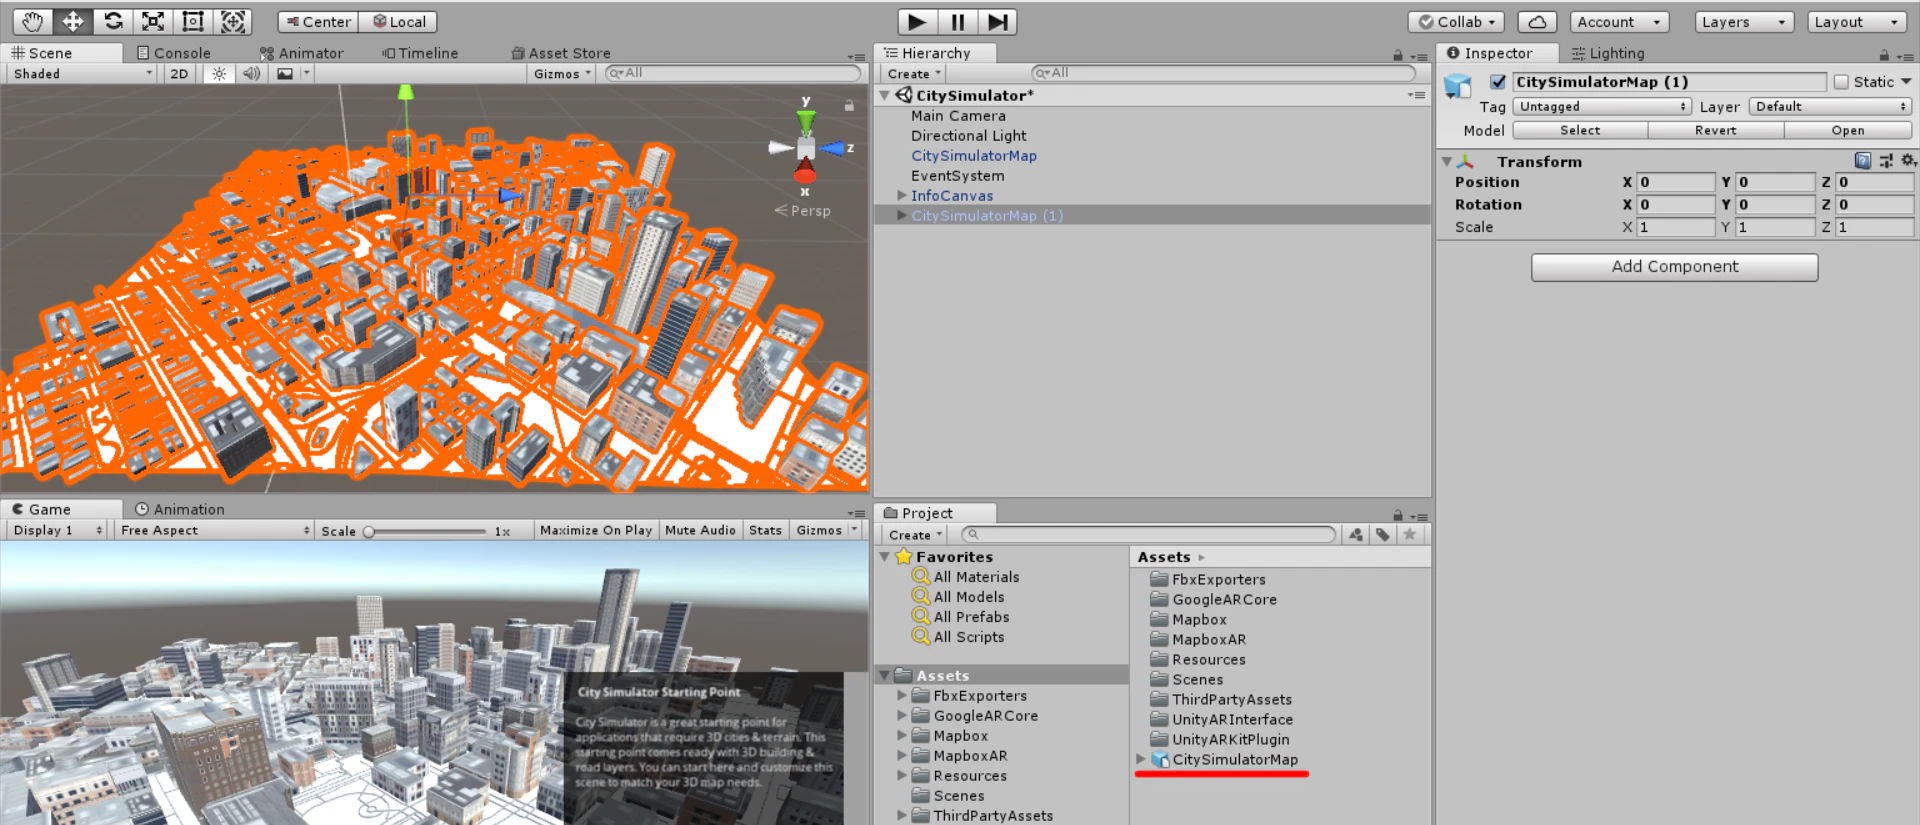
Task: Select the Move tool
Action: point(73,21)
